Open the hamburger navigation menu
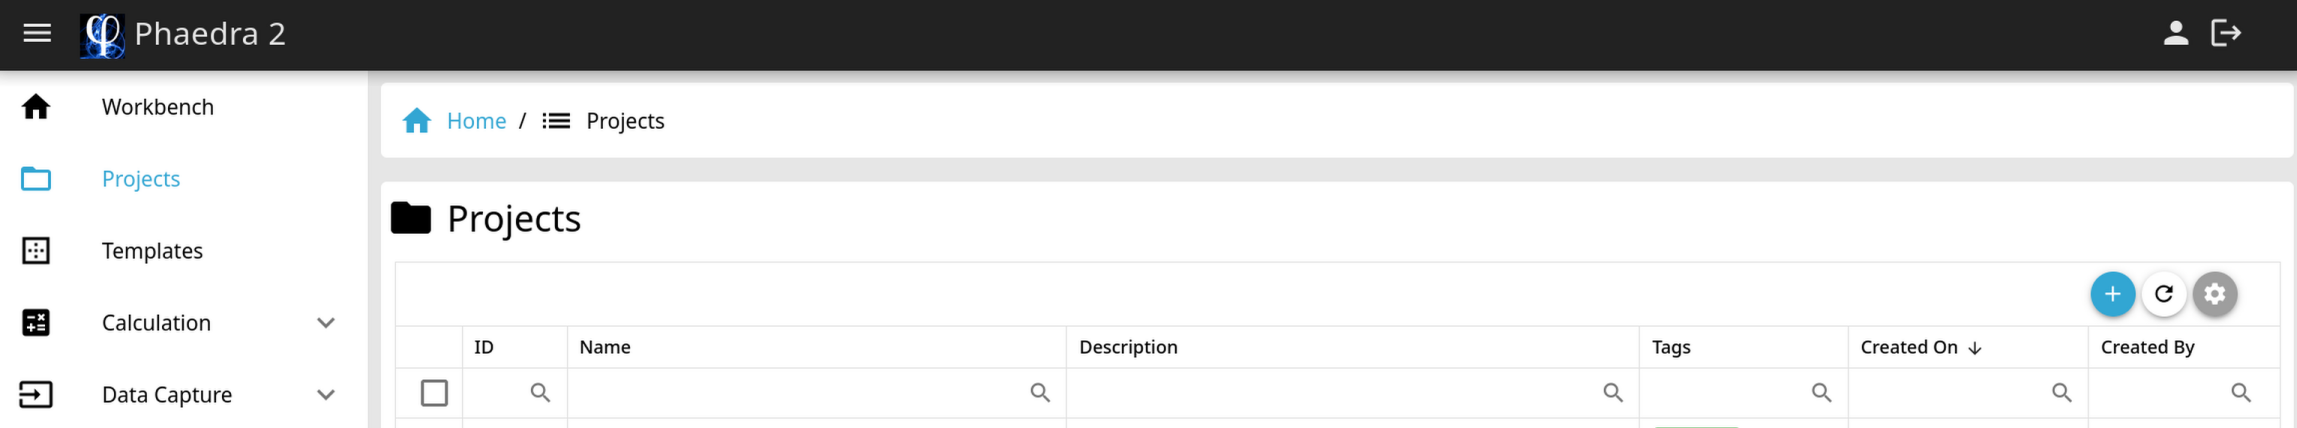 [37, 33]
